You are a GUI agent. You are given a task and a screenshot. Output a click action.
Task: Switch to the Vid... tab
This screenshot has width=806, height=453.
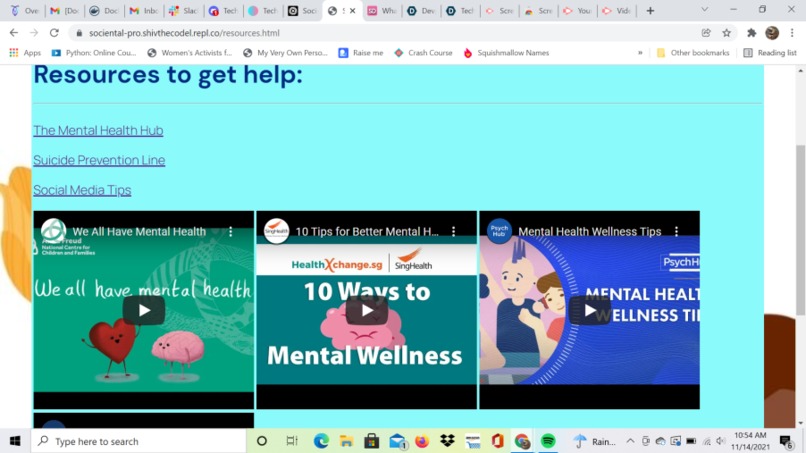[x=617, y=11]
